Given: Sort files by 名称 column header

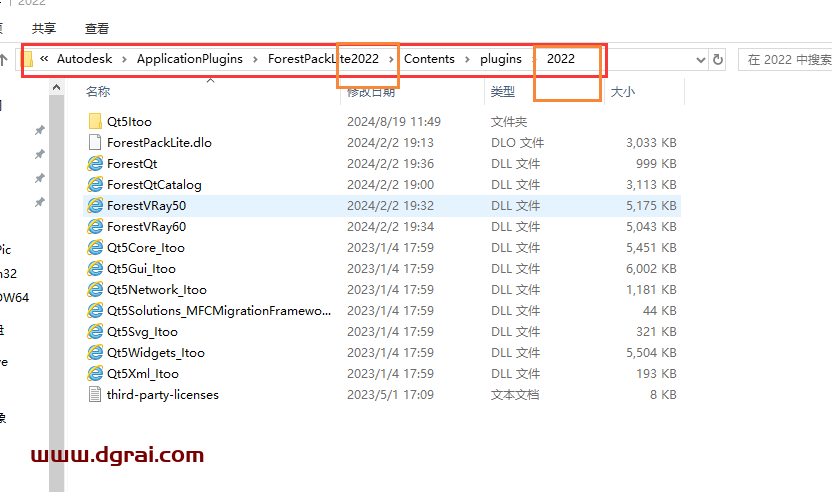Looking at the screenshot, I should pos(98,92).
